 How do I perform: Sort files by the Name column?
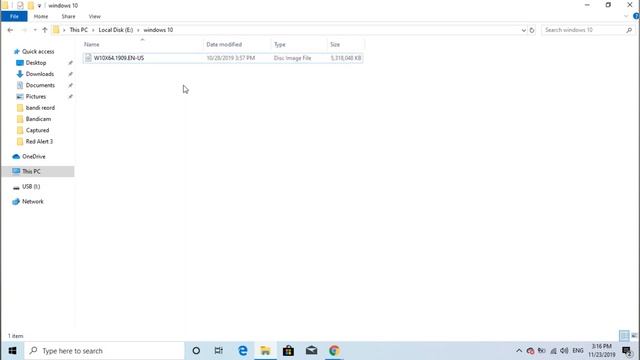coord(91,44)
